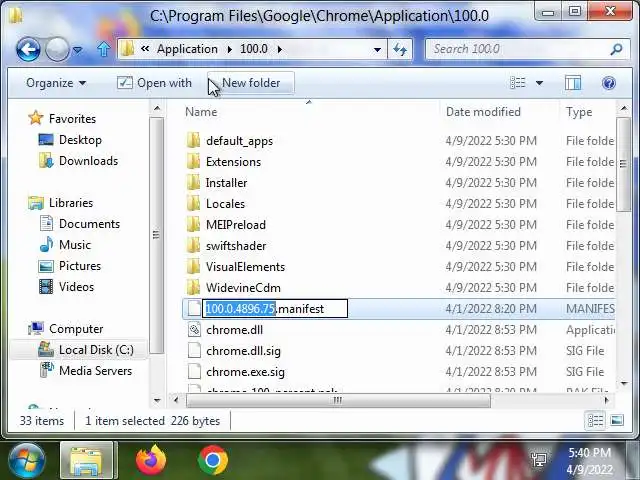
Task: Sort by Type column
Action: click(579, 112)
